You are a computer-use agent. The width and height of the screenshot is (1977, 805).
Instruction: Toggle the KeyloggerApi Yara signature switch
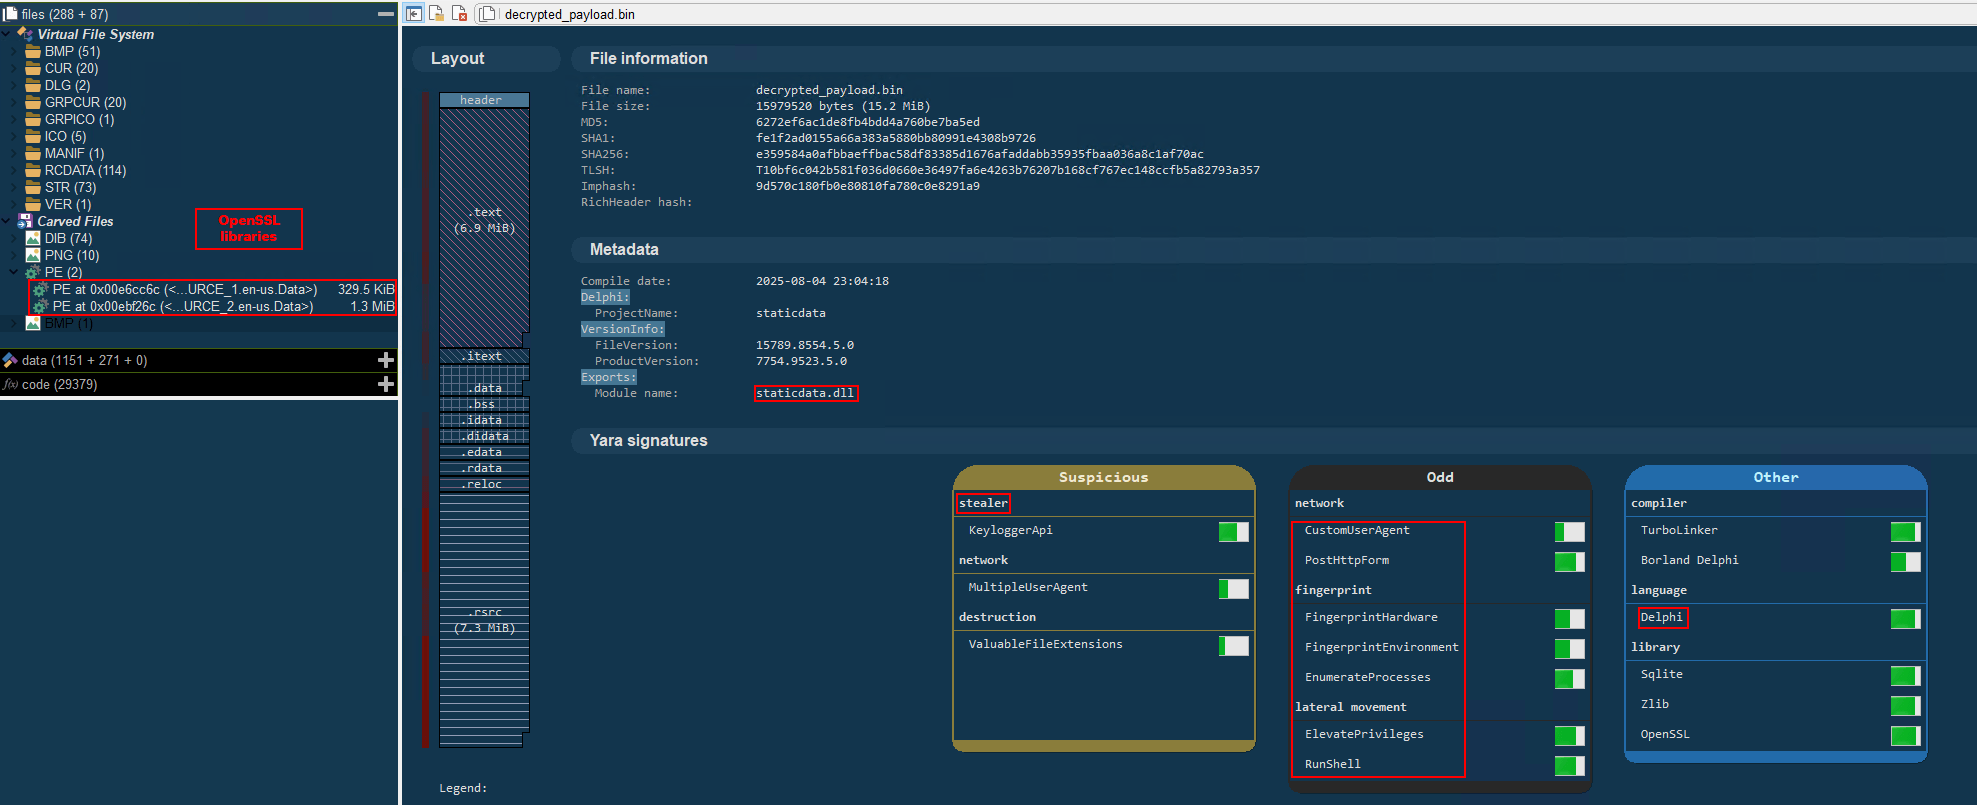(1233, 532)
